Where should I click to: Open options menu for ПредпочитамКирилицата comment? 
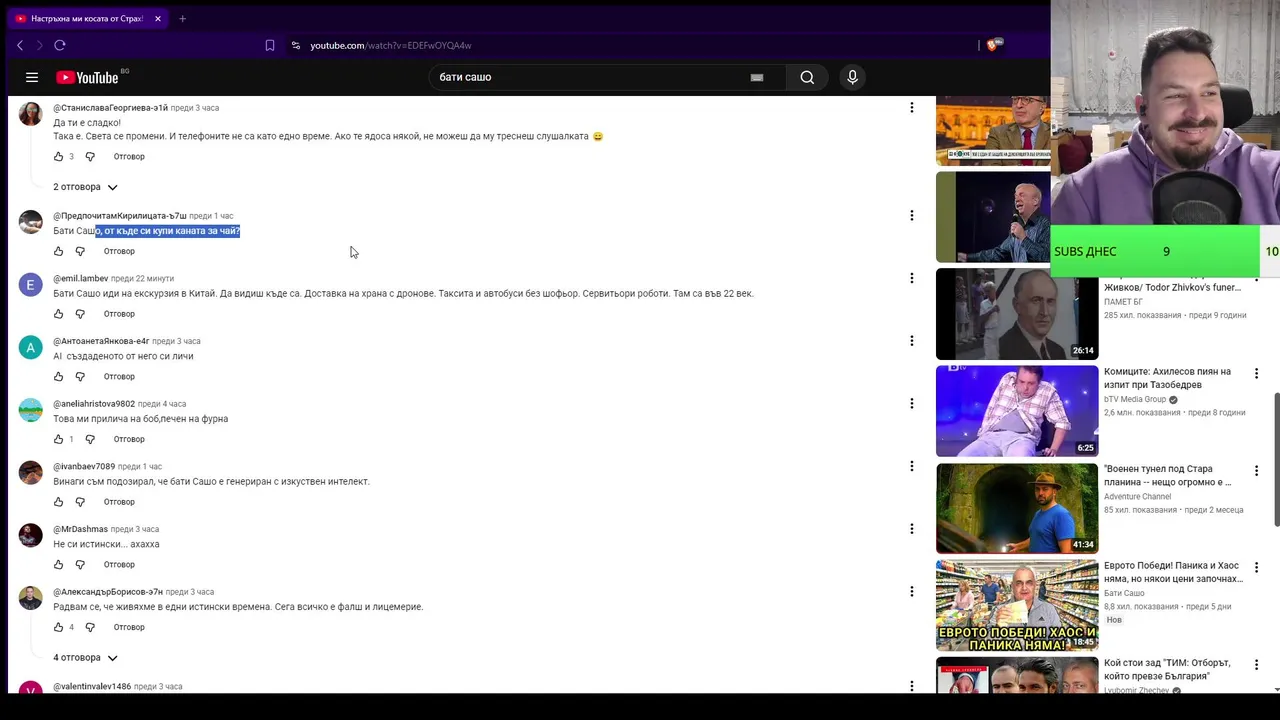[x=911, y=215]
